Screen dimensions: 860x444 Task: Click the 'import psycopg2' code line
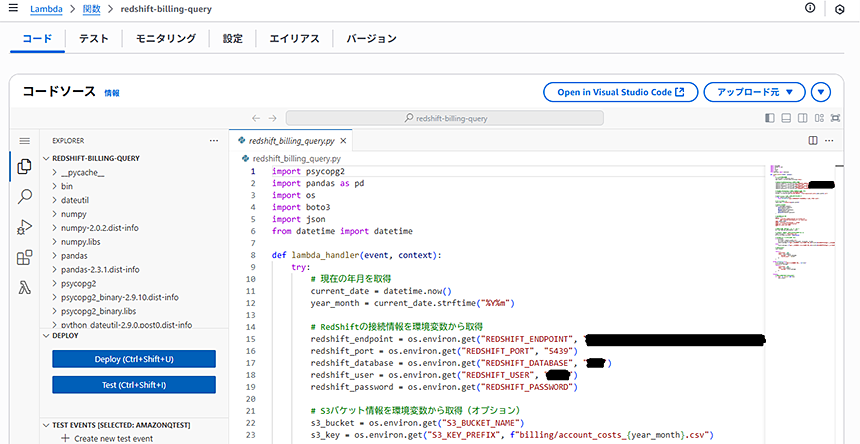(x=308, y=172)
